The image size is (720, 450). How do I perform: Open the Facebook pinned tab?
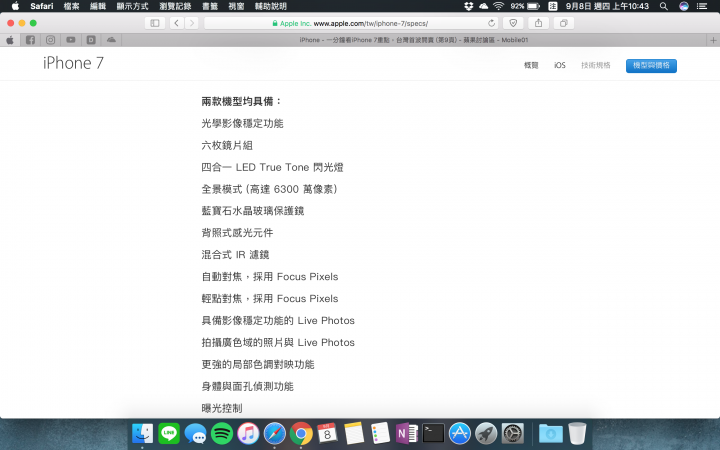(x=30, y=40)
